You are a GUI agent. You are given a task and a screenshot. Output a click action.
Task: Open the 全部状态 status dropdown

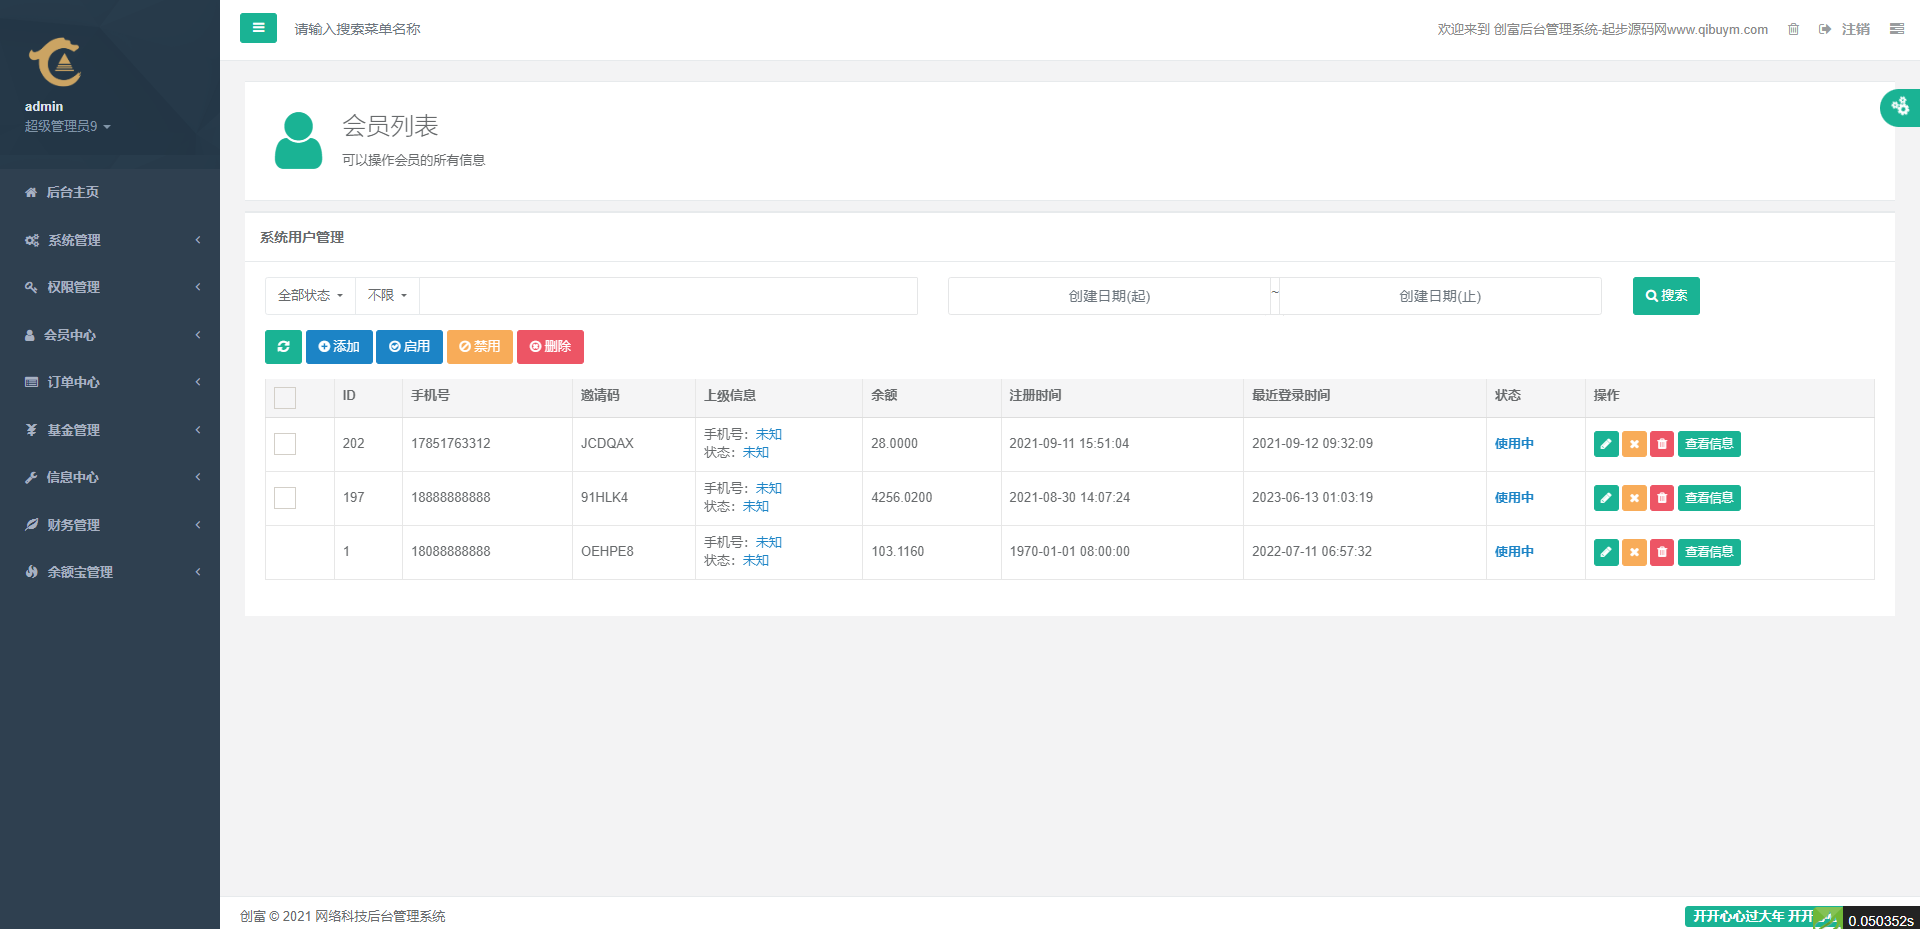coord(310,296)
